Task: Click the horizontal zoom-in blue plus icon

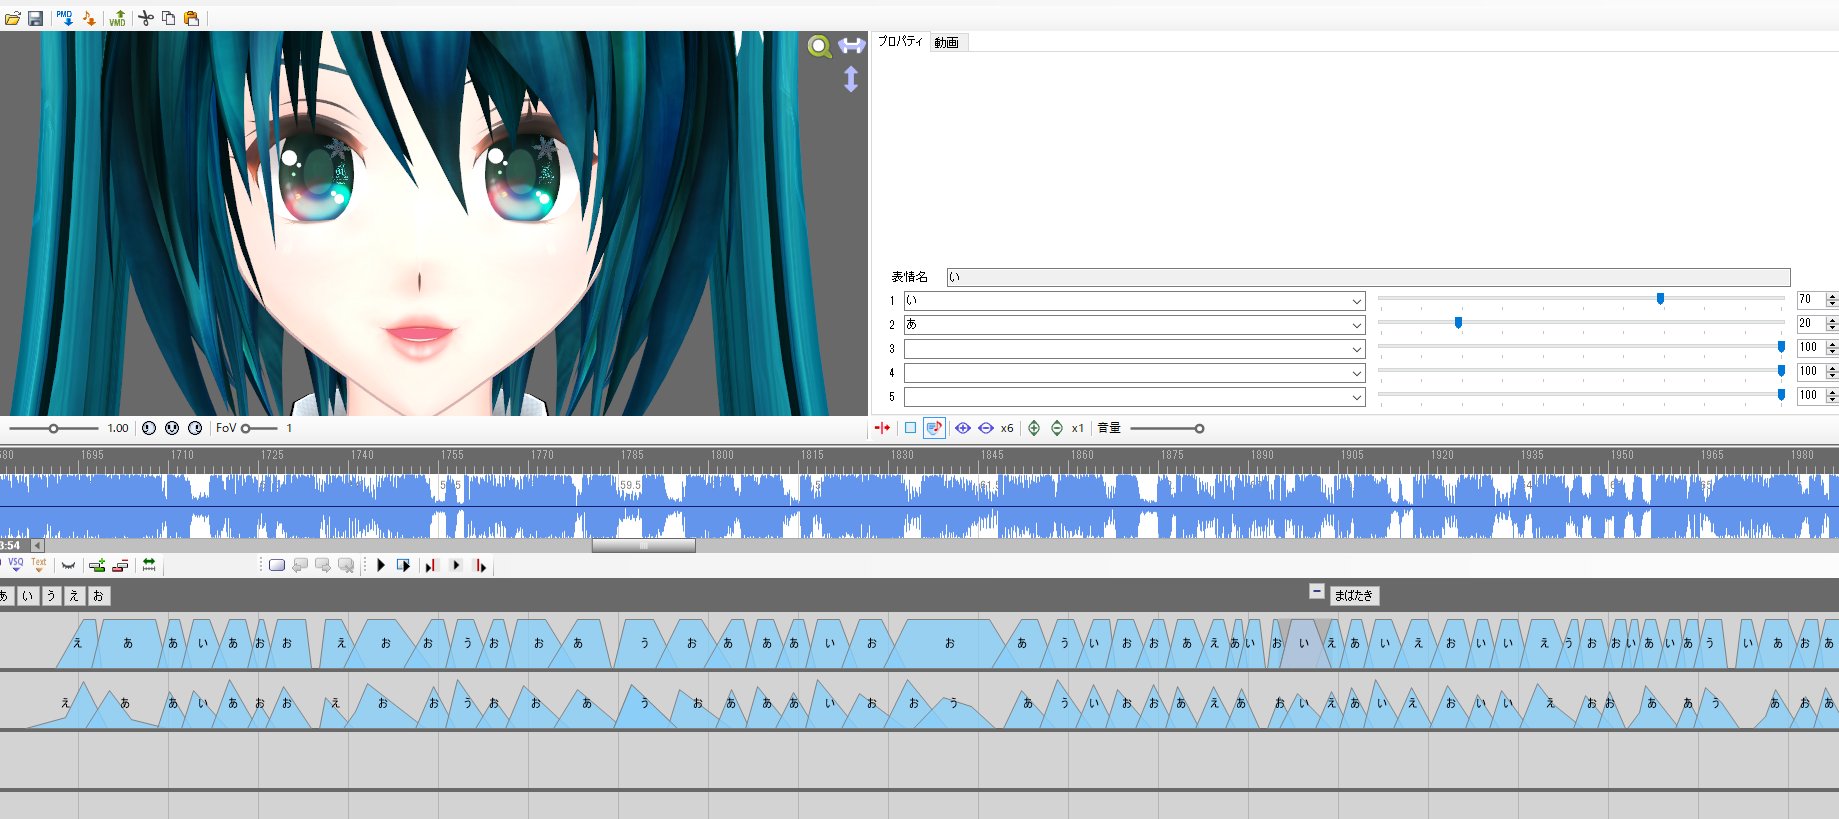Action: [963, 428]
